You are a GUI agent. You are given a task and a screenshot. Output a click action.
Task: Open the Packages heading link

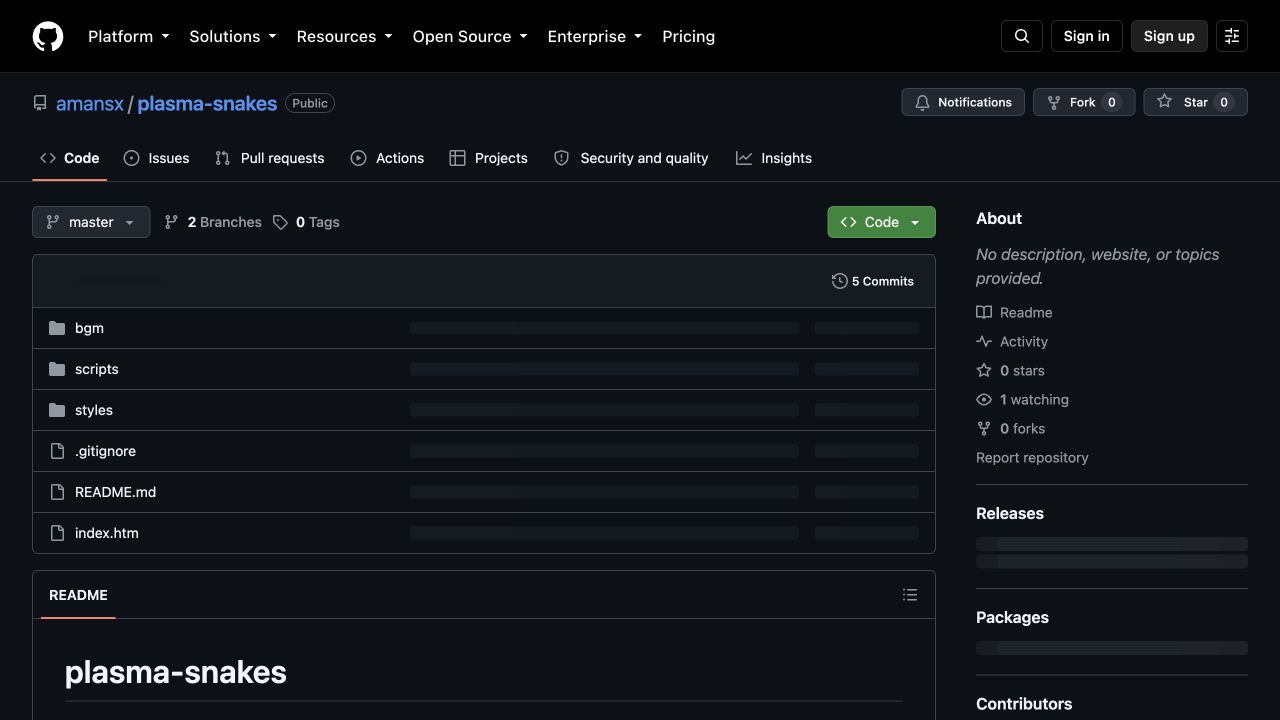1012,617
